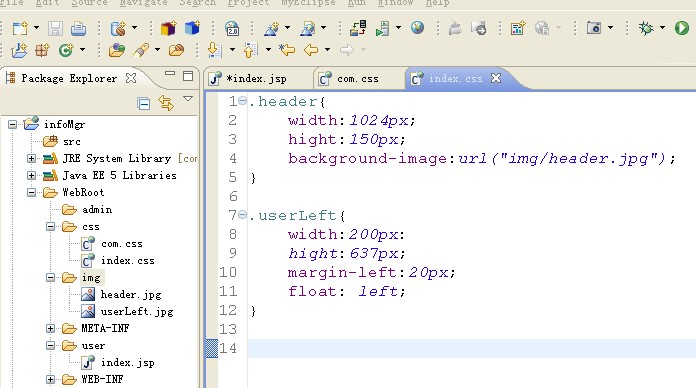Open the Package Explorer view menu arrow
The height and width of the screenshot is (388, 696).
[x=188, y=99]
